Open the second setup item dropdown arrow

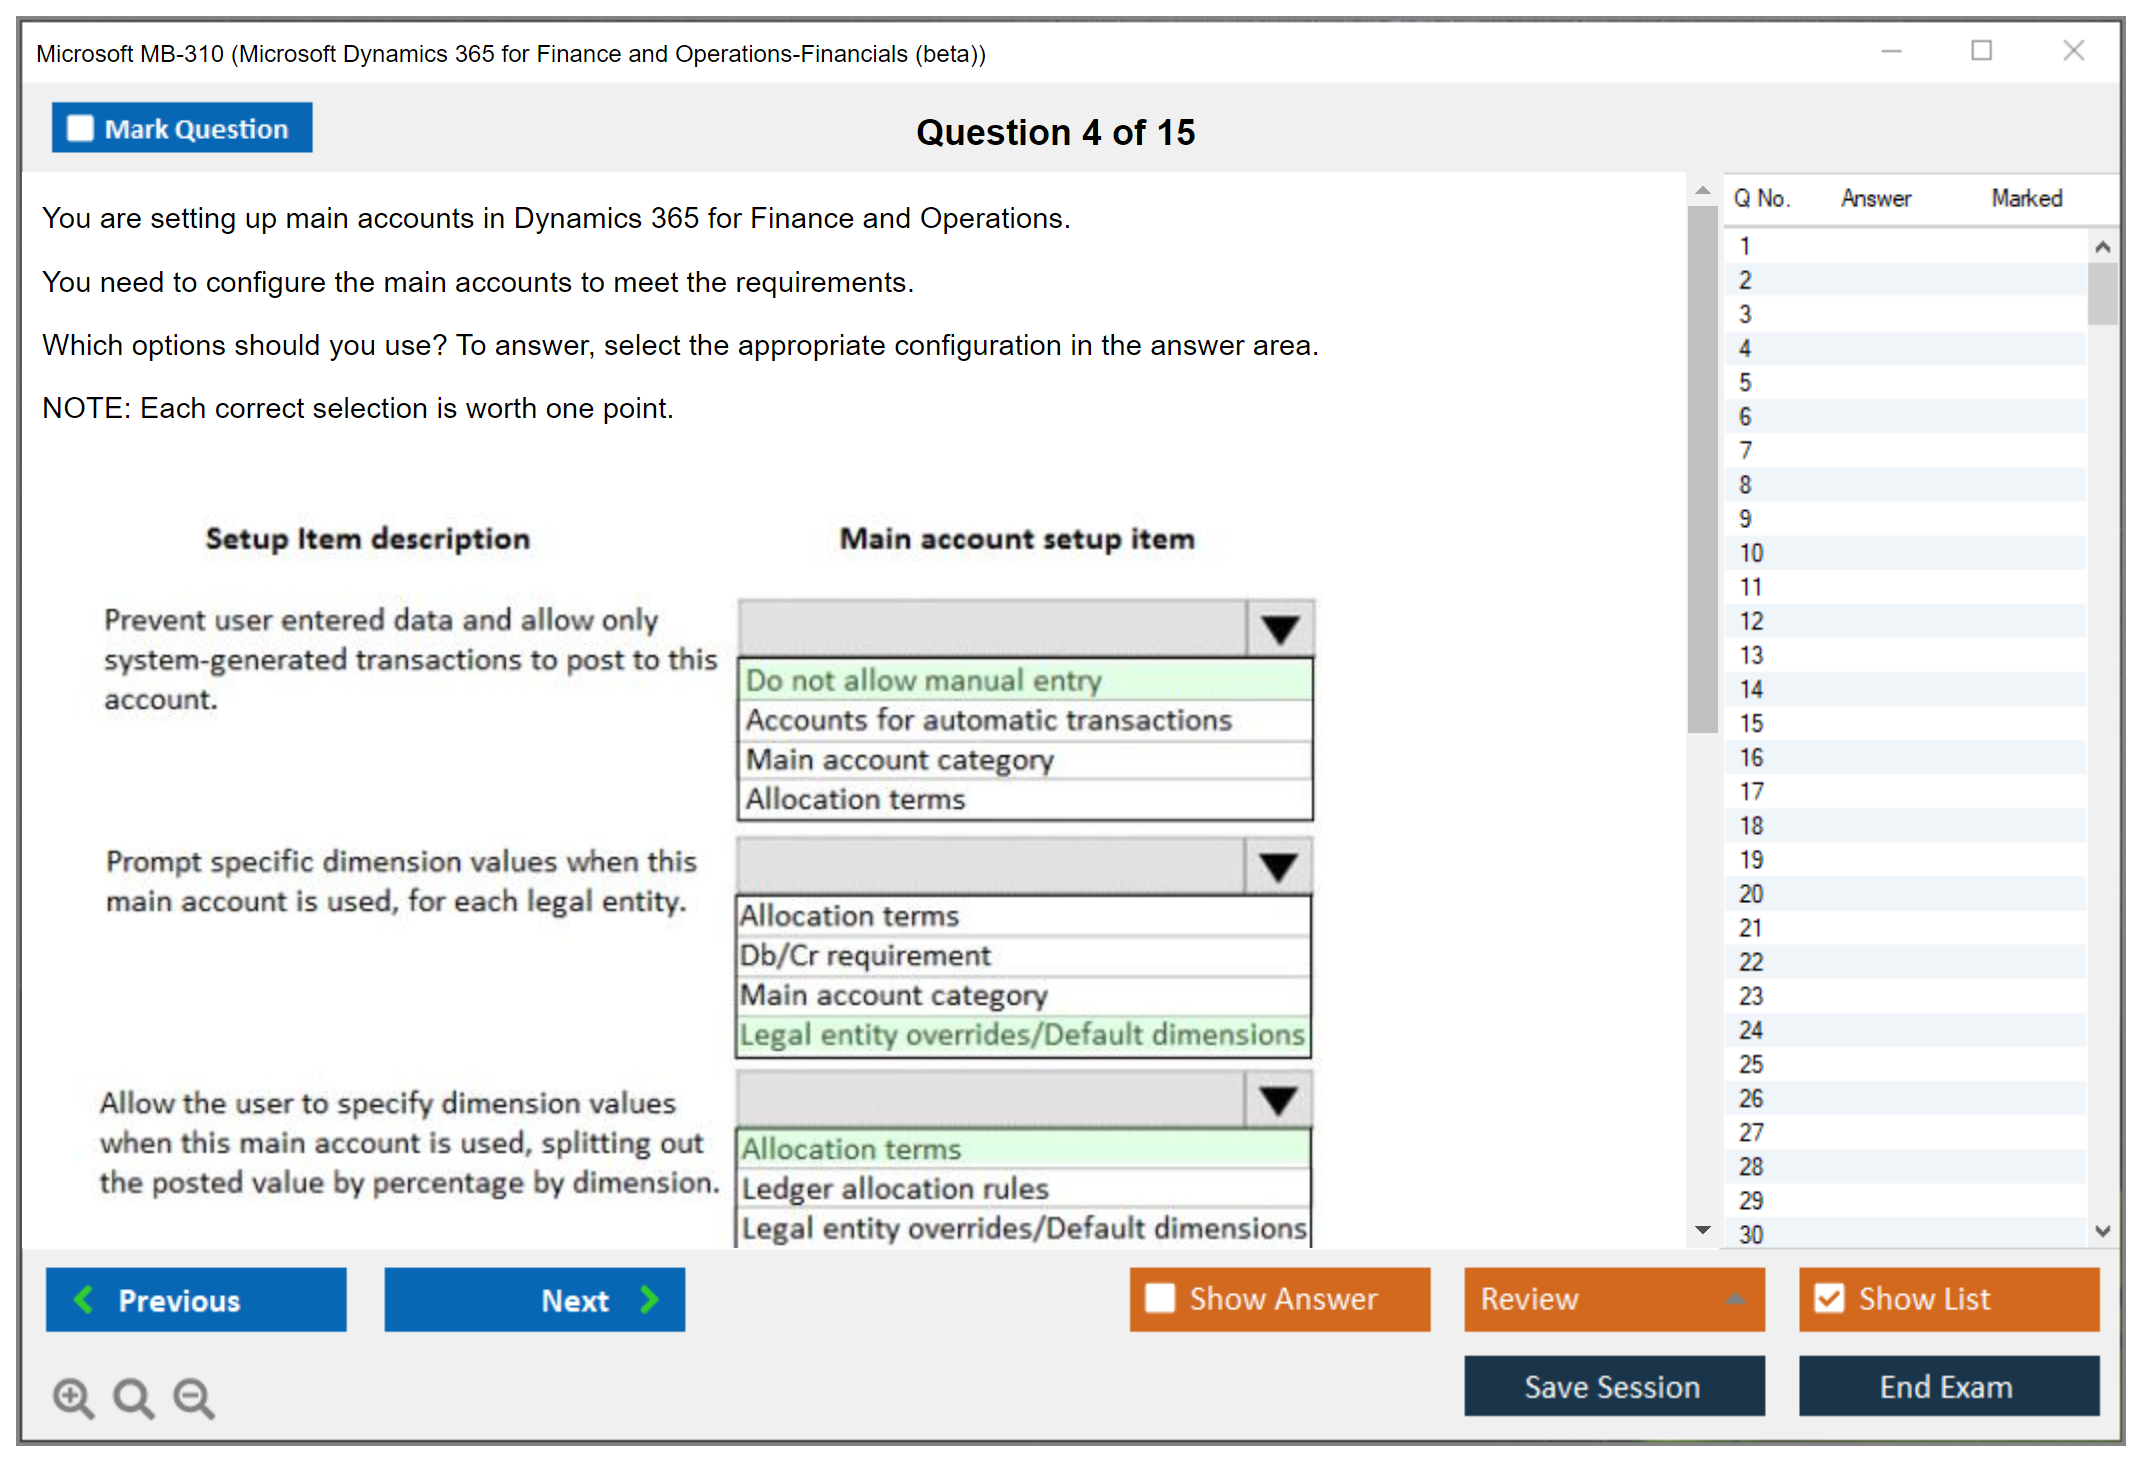[x=1278, y=866]
